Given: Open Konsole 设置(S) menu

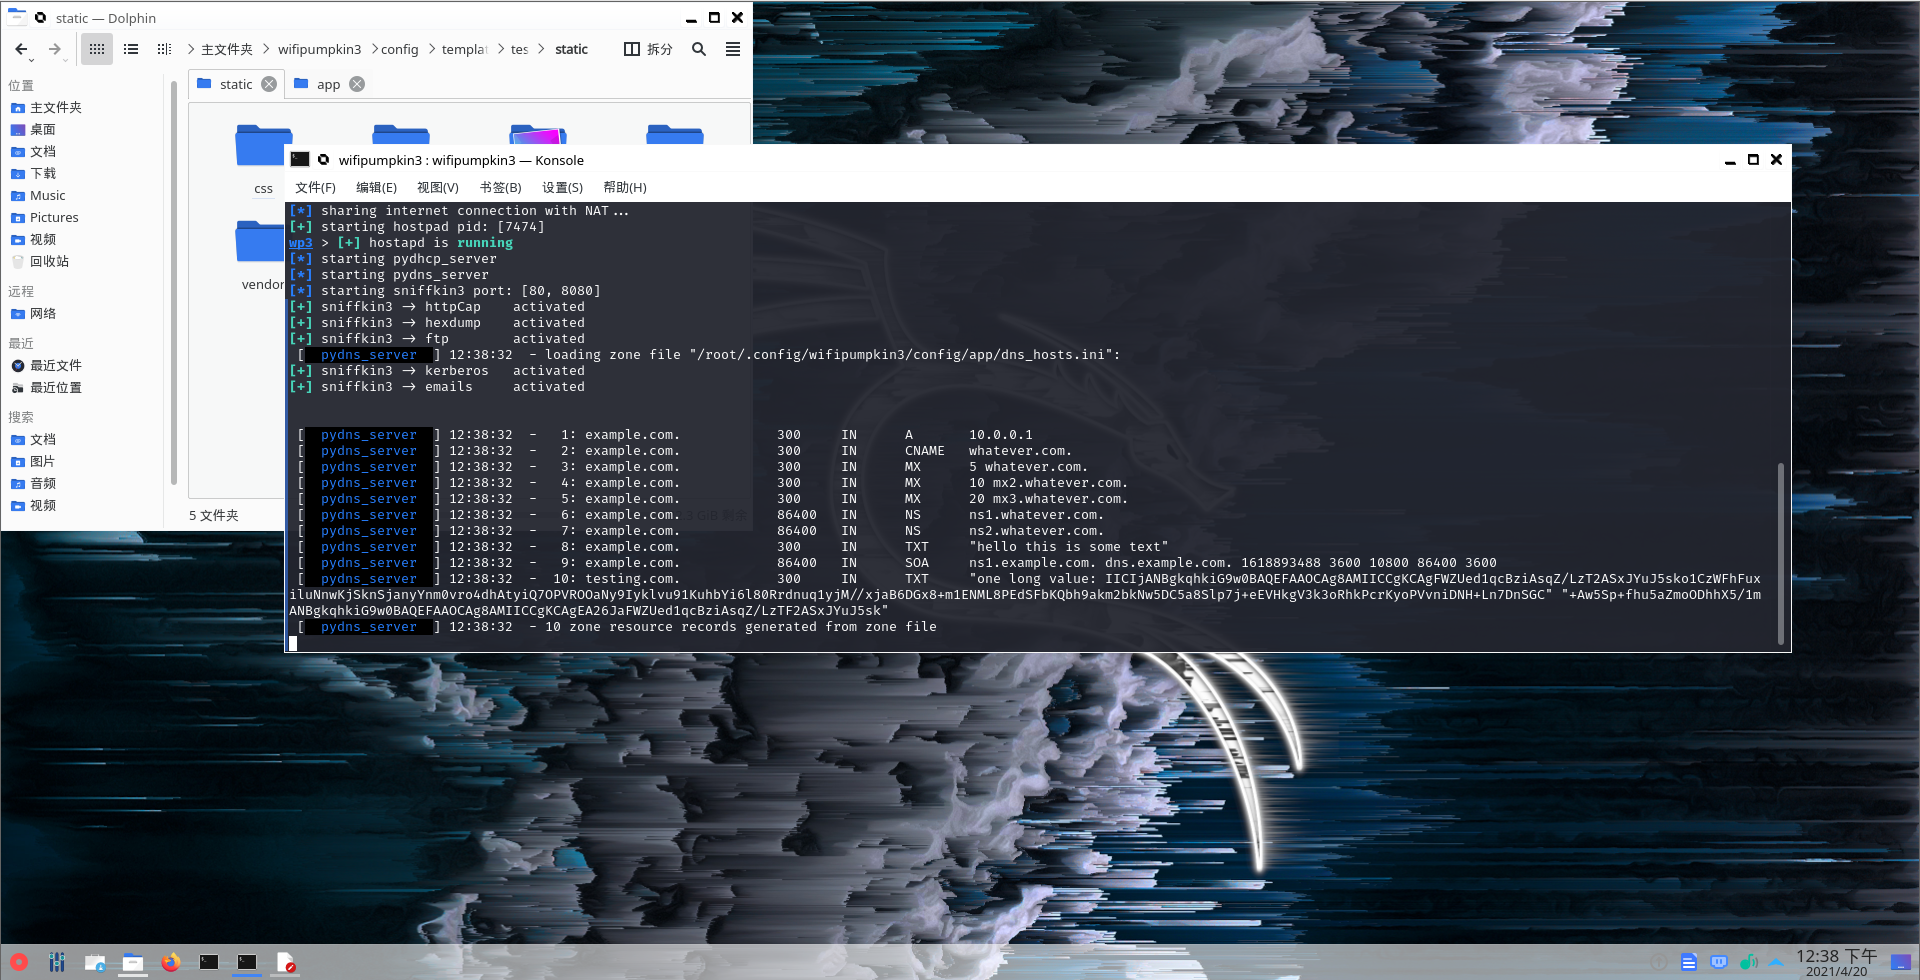Looking at the screenshot, I should (562, 187).
